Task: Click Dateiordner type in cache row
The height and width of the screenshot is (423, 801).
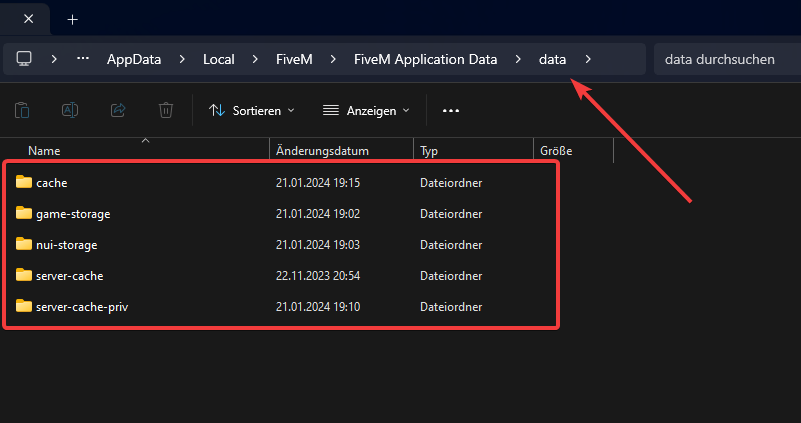Action: 451,183
